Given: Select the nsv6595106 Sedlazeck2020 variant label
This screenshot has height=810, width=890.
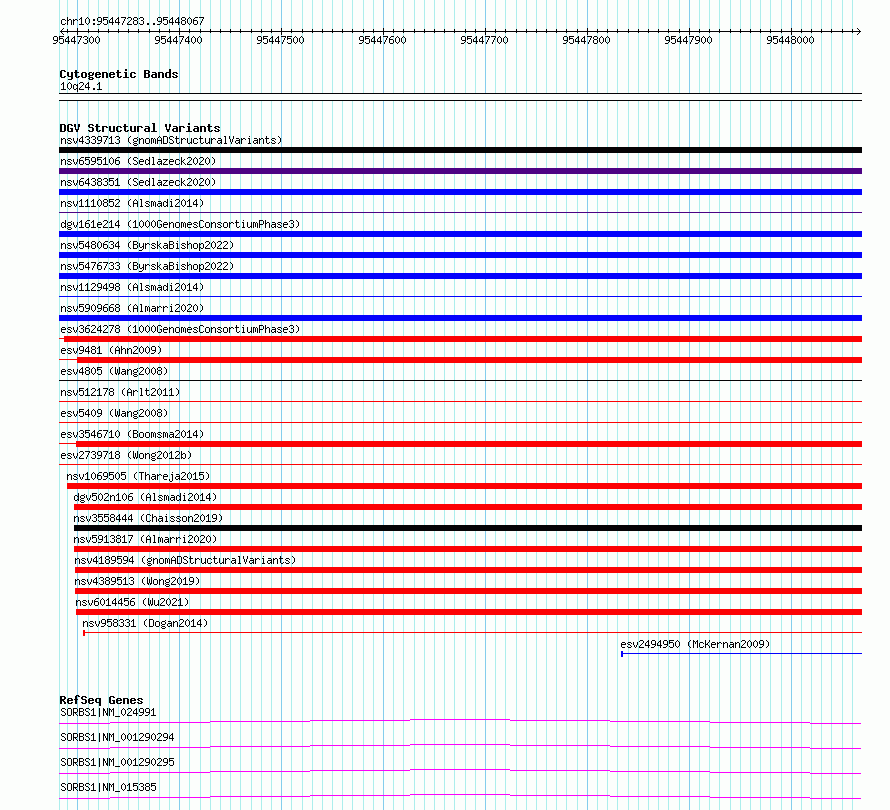Looking at the screenshot, I should coord(138,161).
